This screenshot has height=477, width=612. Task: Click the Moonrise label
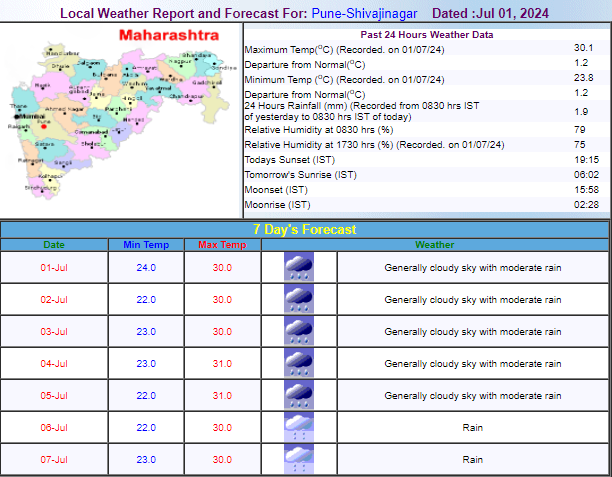tap(277, 205)
